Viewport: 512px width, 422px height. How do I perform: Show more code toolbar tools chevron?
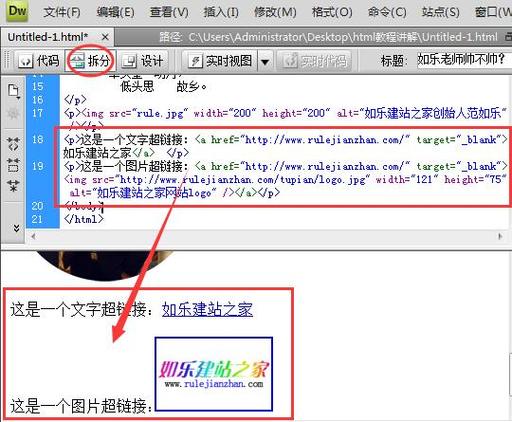click(x=16, y=228)
